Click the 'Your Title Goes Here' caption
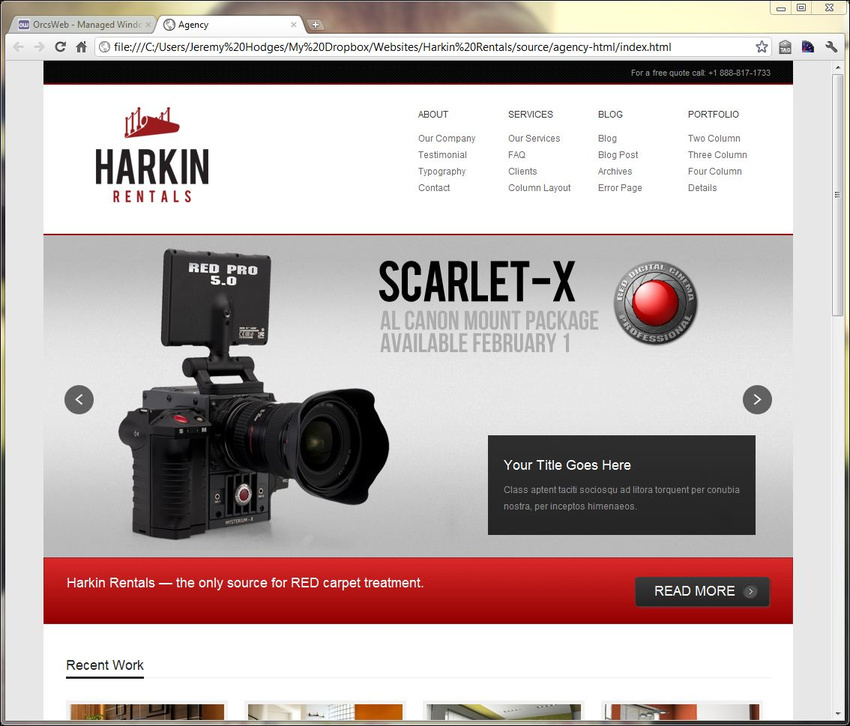The image size is (850, 726). click(x=567, y=465)
